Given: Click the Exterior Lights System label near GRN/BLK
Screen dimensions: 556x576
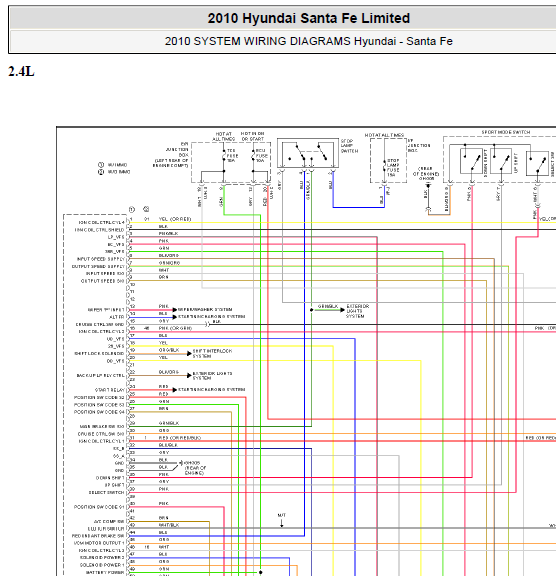Looking at the screenshot, I should click(358, 311).
